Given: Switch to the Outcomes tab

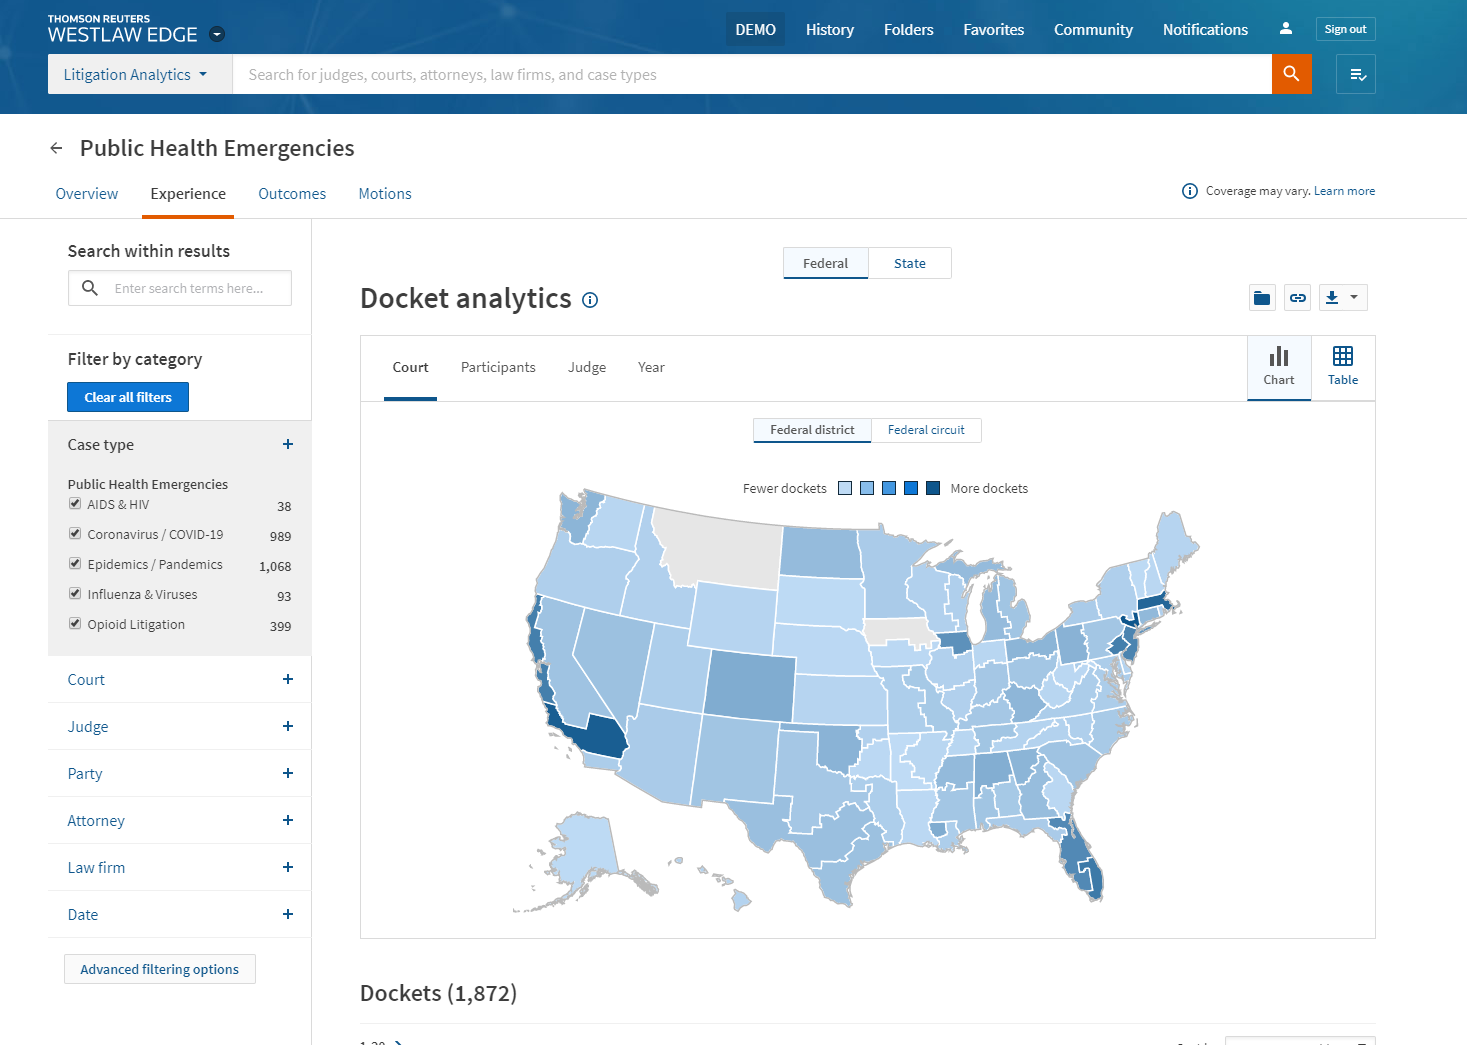Looking at the screenshot, I should (292, 194).
